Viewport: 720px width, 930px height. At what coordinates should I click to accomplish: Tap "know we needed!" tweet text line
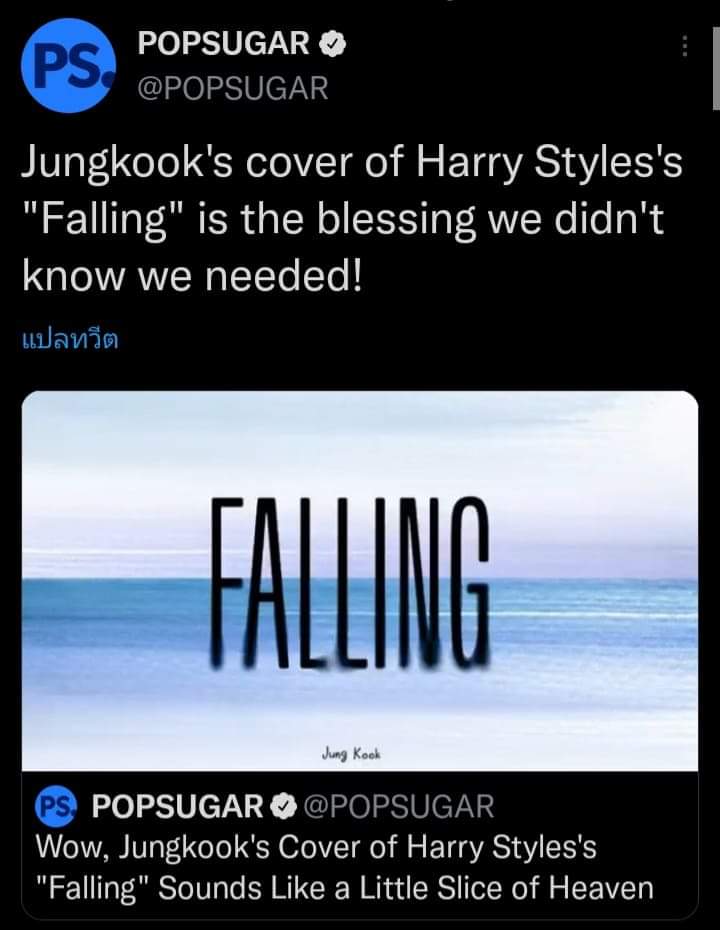192,276
